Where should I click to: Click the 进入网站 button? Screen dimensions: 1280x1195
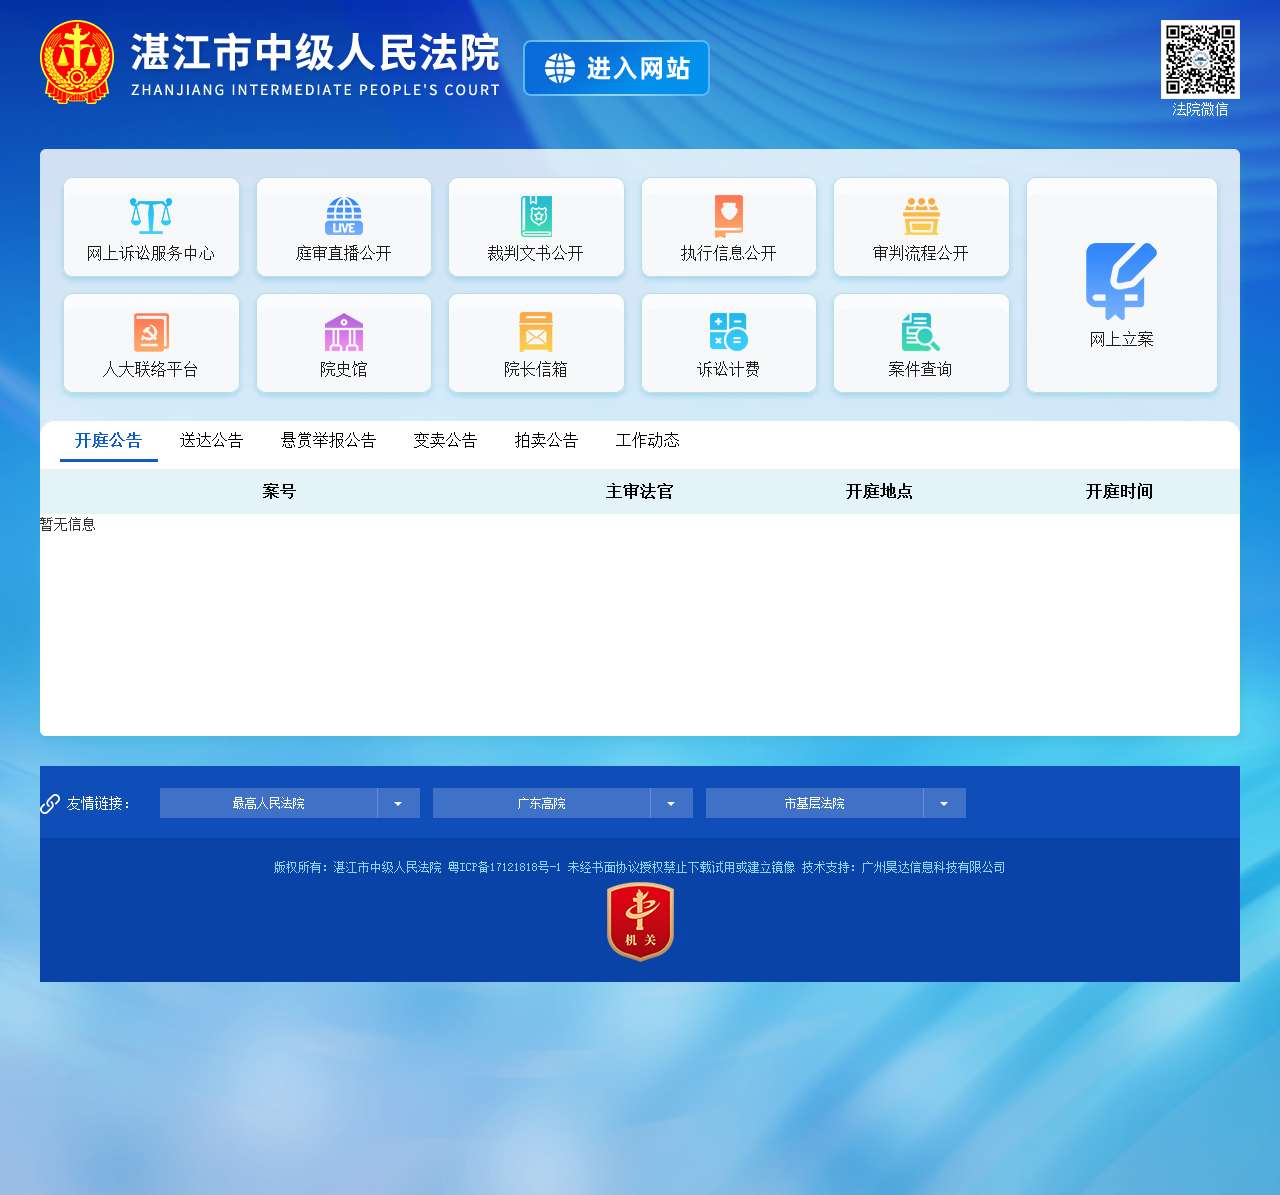[616, 68]
